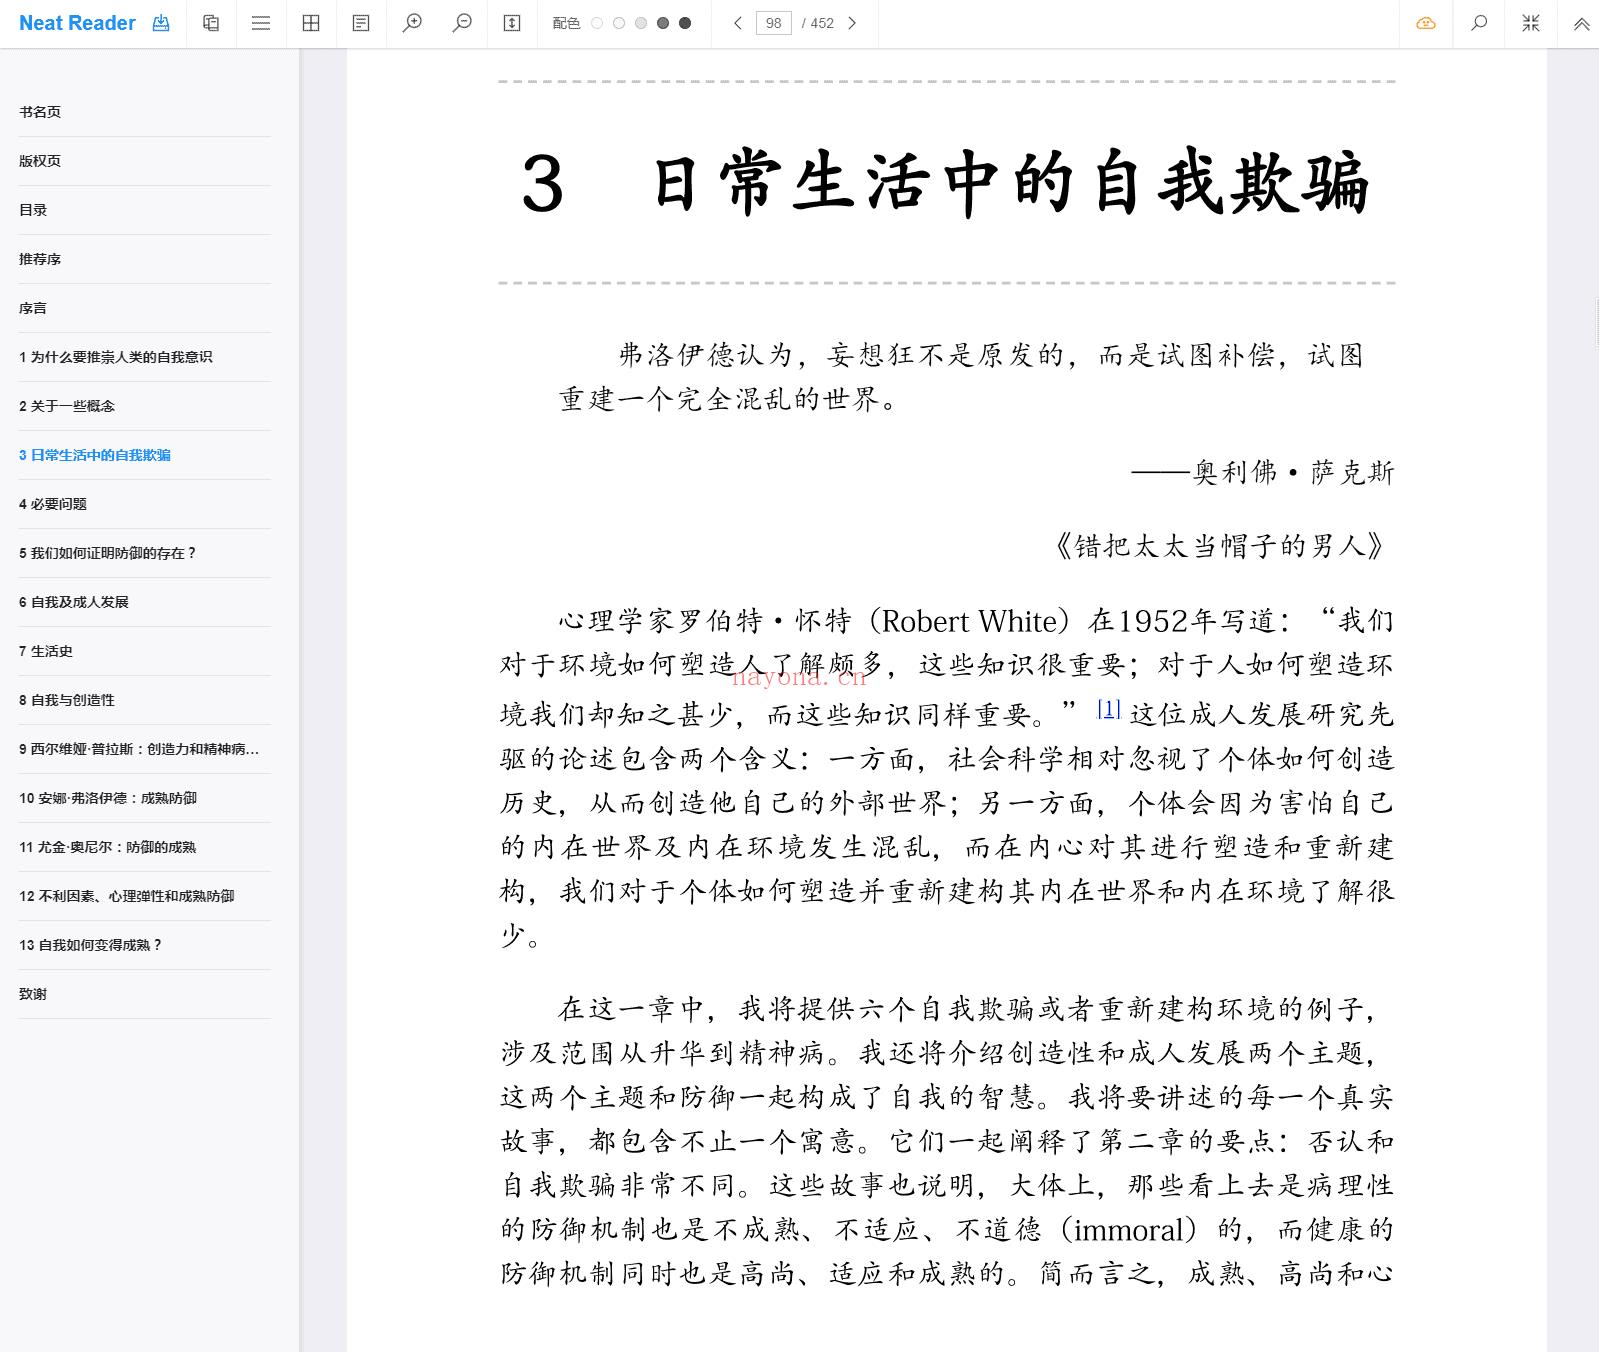Click the book title 《错把太太当帽子的男人》
Image resolution: width=1599 pixels, height=1352 pixels.
pos(1220,546)
